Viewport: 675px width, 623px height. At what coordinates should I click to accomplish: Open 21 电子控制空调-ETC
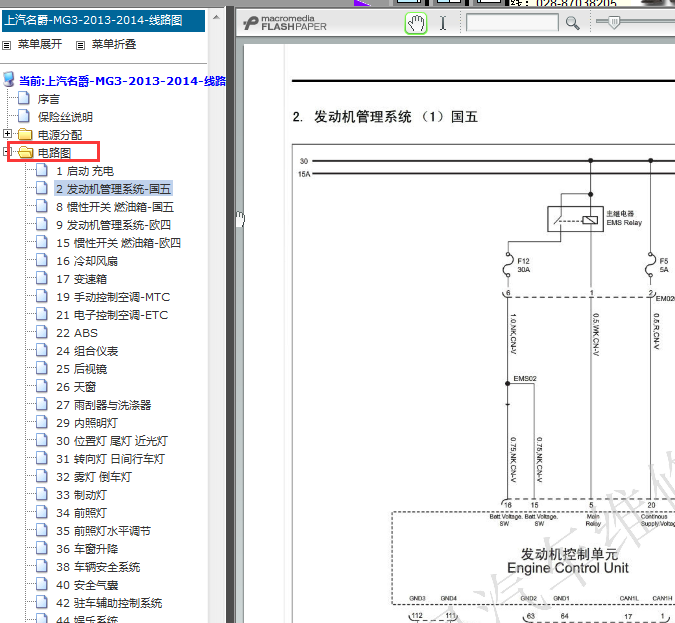[112, 315]
